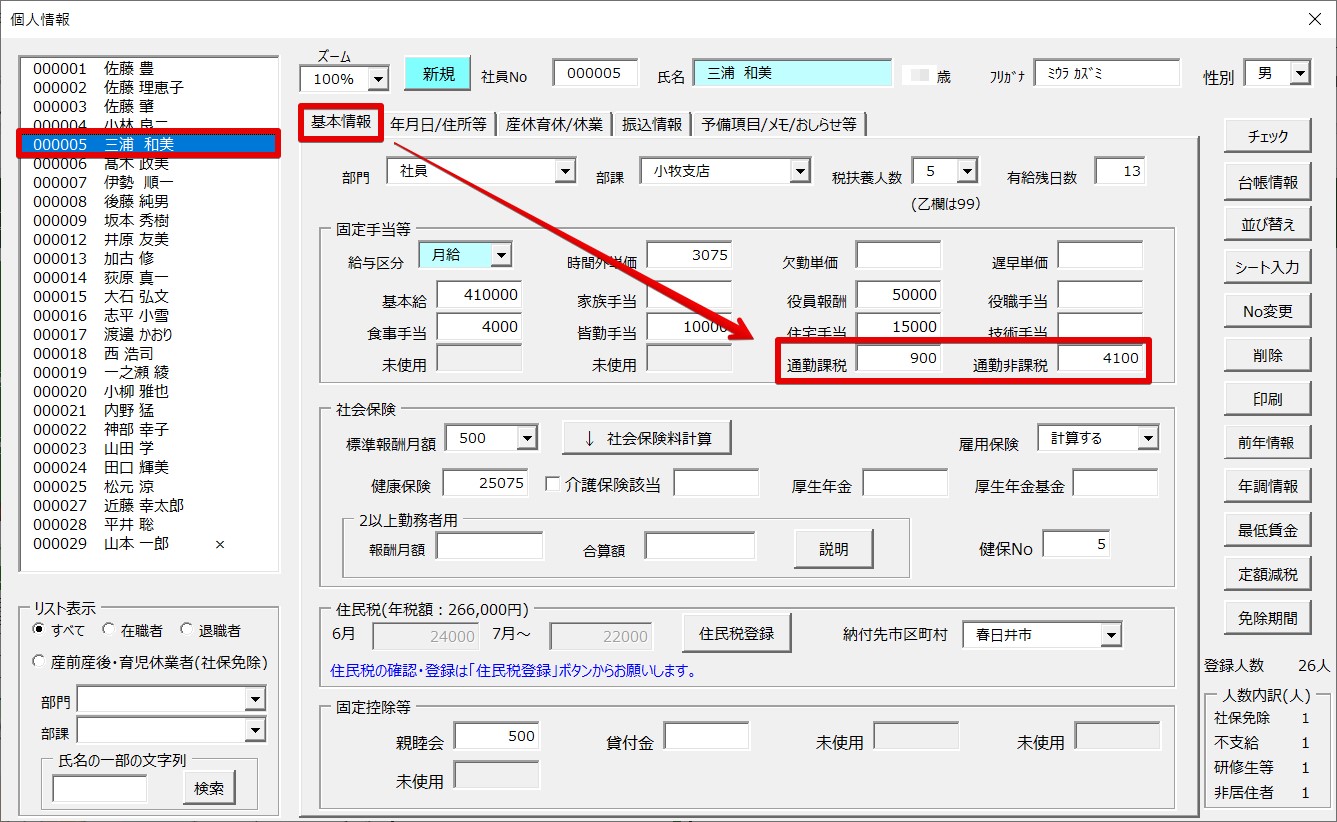1337x822 pixels.
Task: Open the 雇用保険 計算する dropdown
Action: [x=1147, y=438]
